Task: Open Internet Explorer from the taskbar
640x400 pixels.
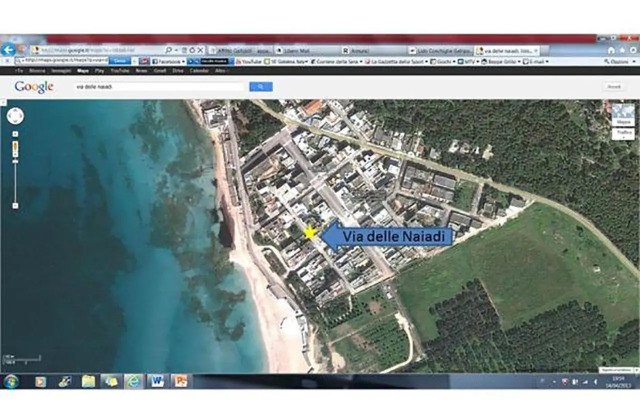Action: (133, 381)
